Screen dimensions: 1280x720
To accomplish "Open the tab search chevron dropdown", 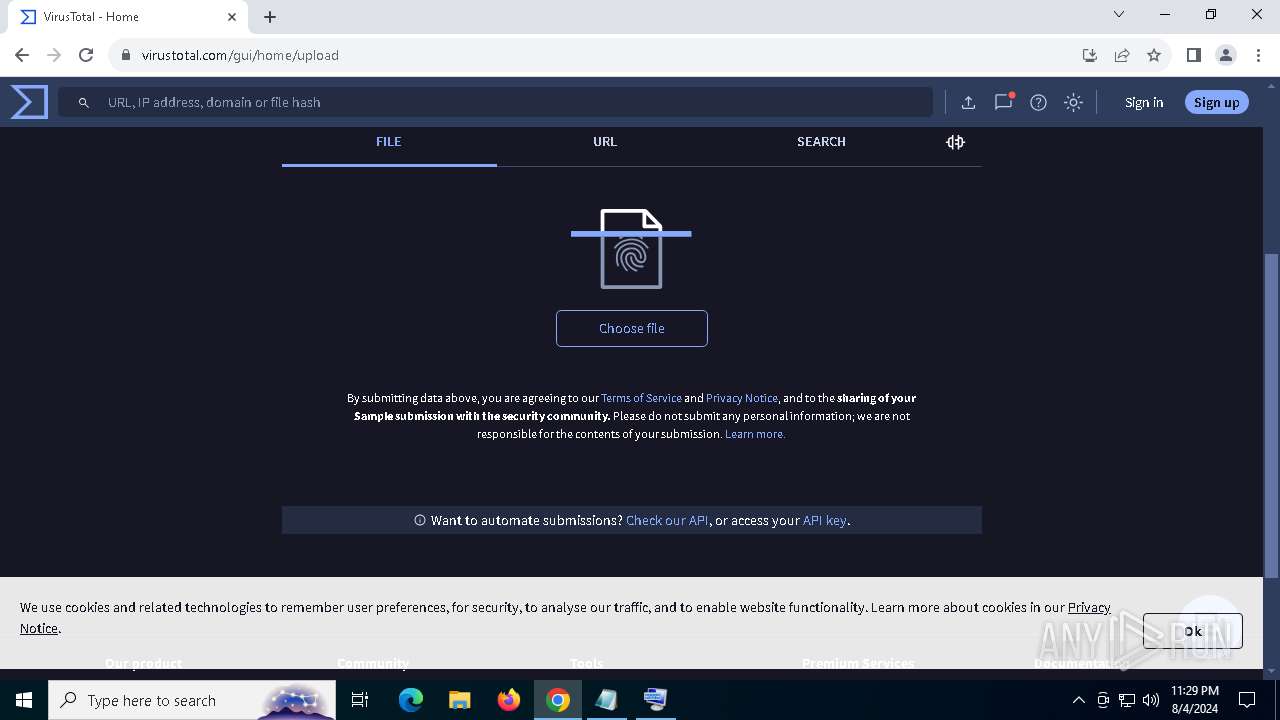I will pos(1119,14).
